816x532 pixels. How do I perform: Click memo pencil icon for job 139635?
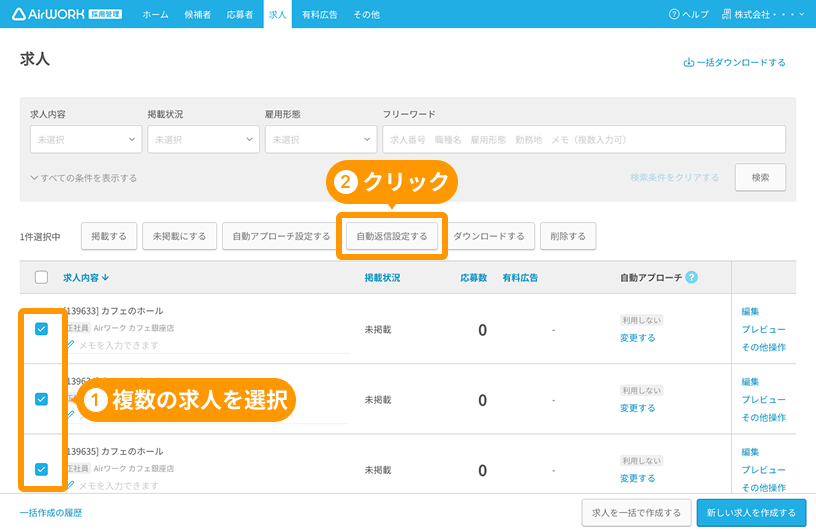coord(71,485)
